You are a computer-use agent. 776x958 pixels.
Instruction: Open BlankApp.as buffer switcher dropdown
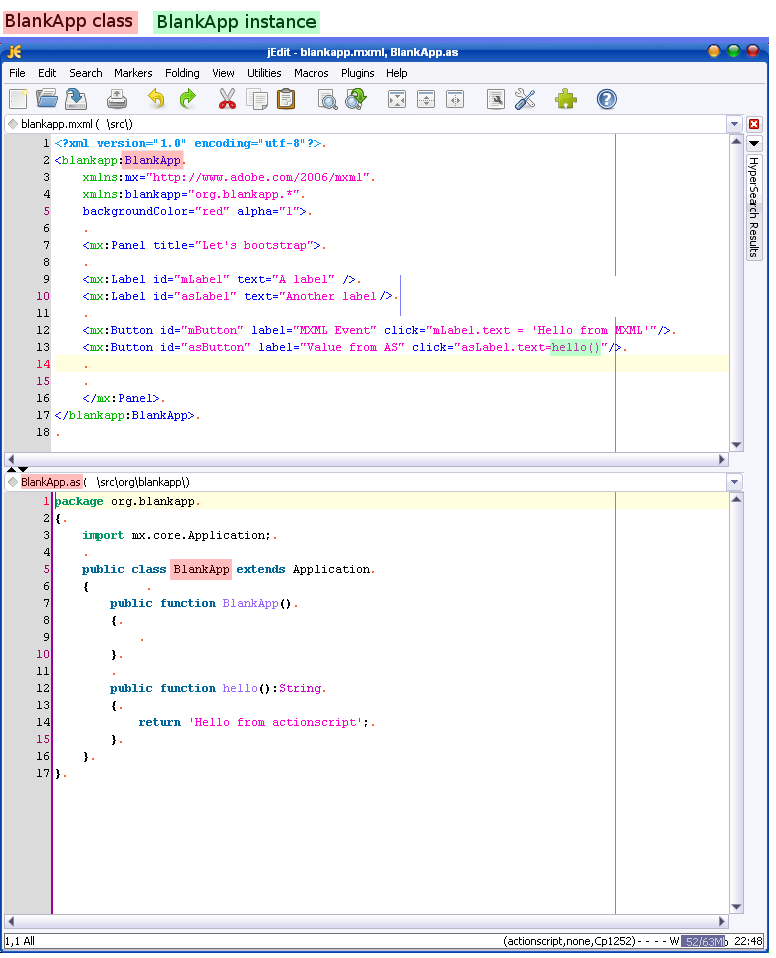(734, 482)
